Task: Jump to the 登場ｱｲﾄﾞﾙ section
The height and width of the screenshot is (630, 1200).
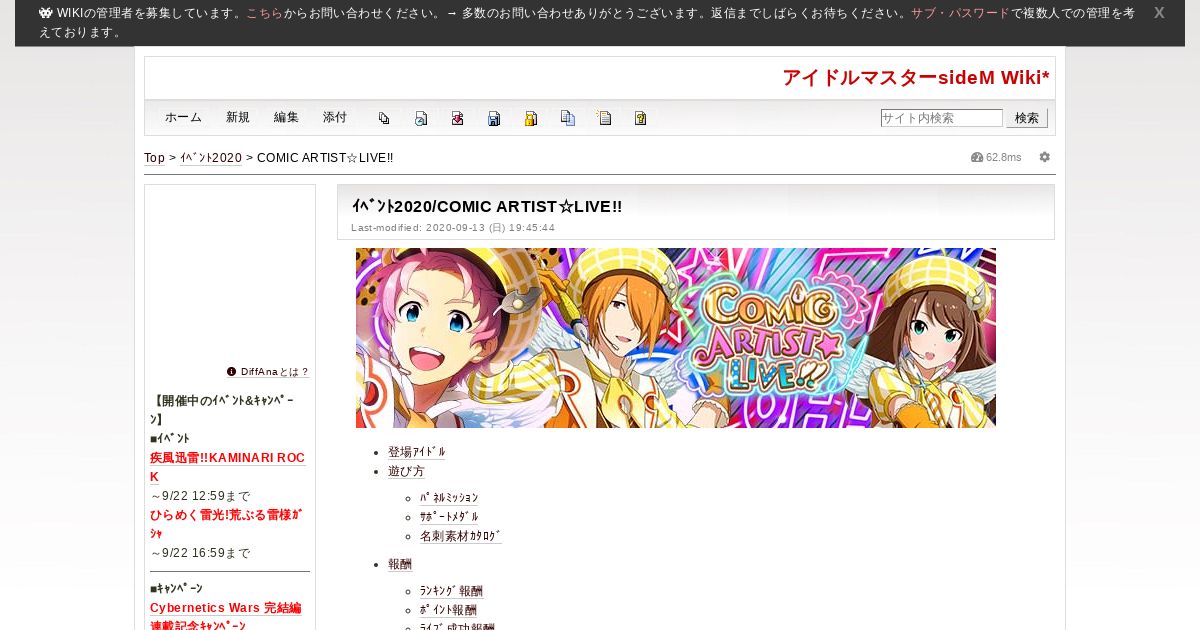Action: pos(417,452)
